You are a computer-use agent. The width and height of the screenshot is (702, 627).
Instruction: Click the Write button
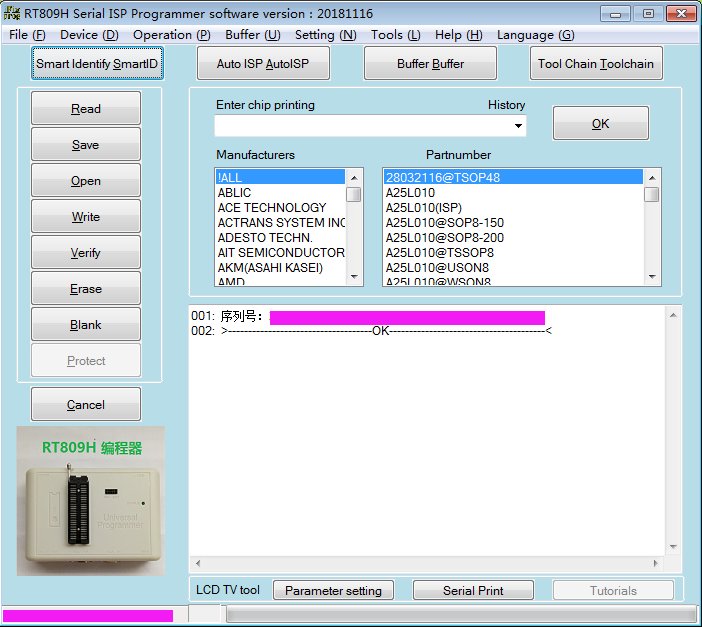86,216
